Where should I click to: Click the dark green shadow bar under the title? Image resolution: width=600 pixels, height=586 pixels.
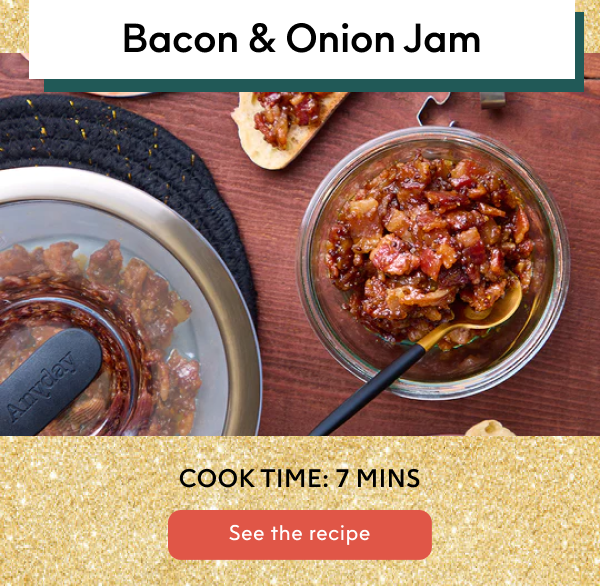(x=314, y=85)
